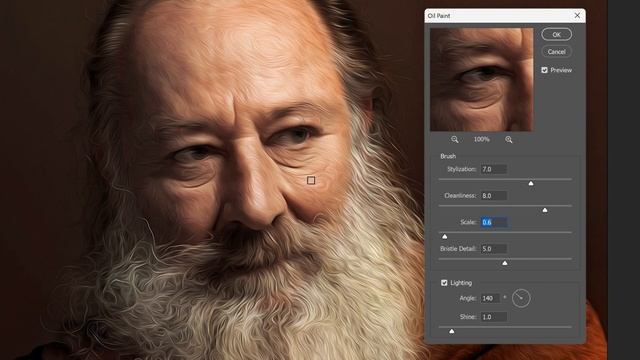Close the Oil Paint dialog

point(577,16)
